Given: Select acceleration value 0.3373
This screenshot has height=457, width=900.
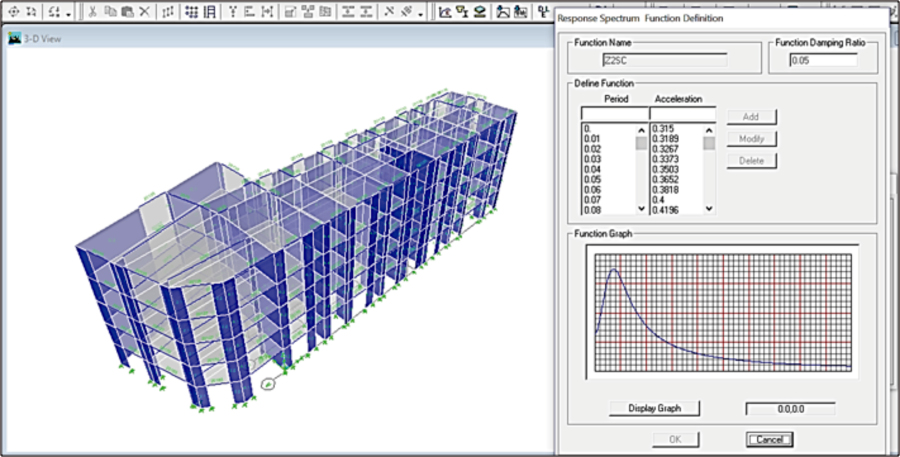Looking at the screenshot, I should [x=665, y=159].
